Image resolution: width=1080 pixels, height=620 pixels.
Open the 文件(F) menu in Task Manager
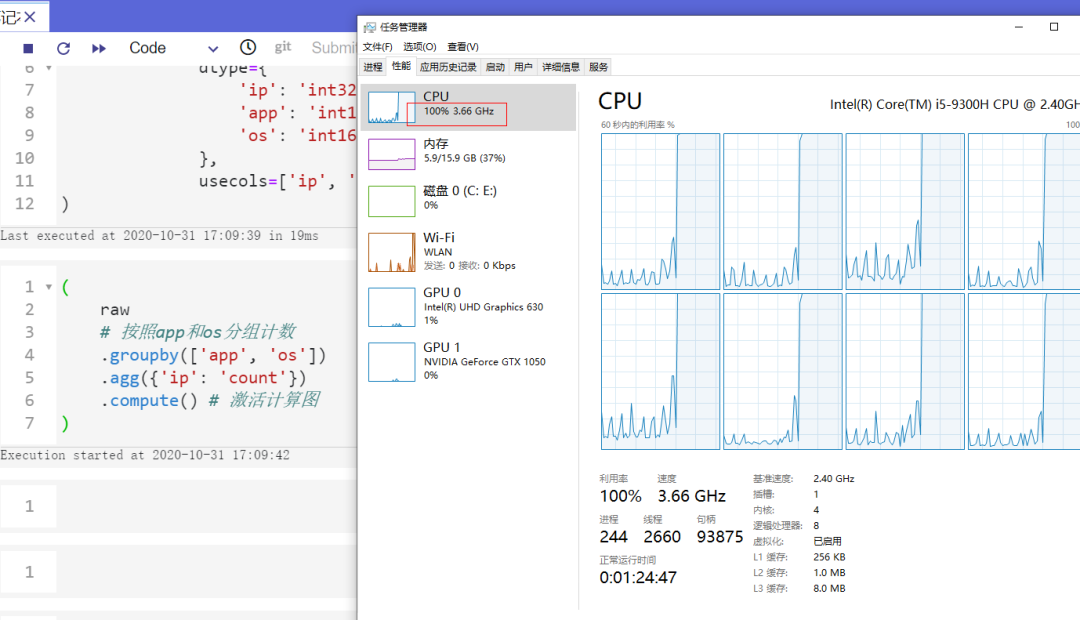click(377, 47)
